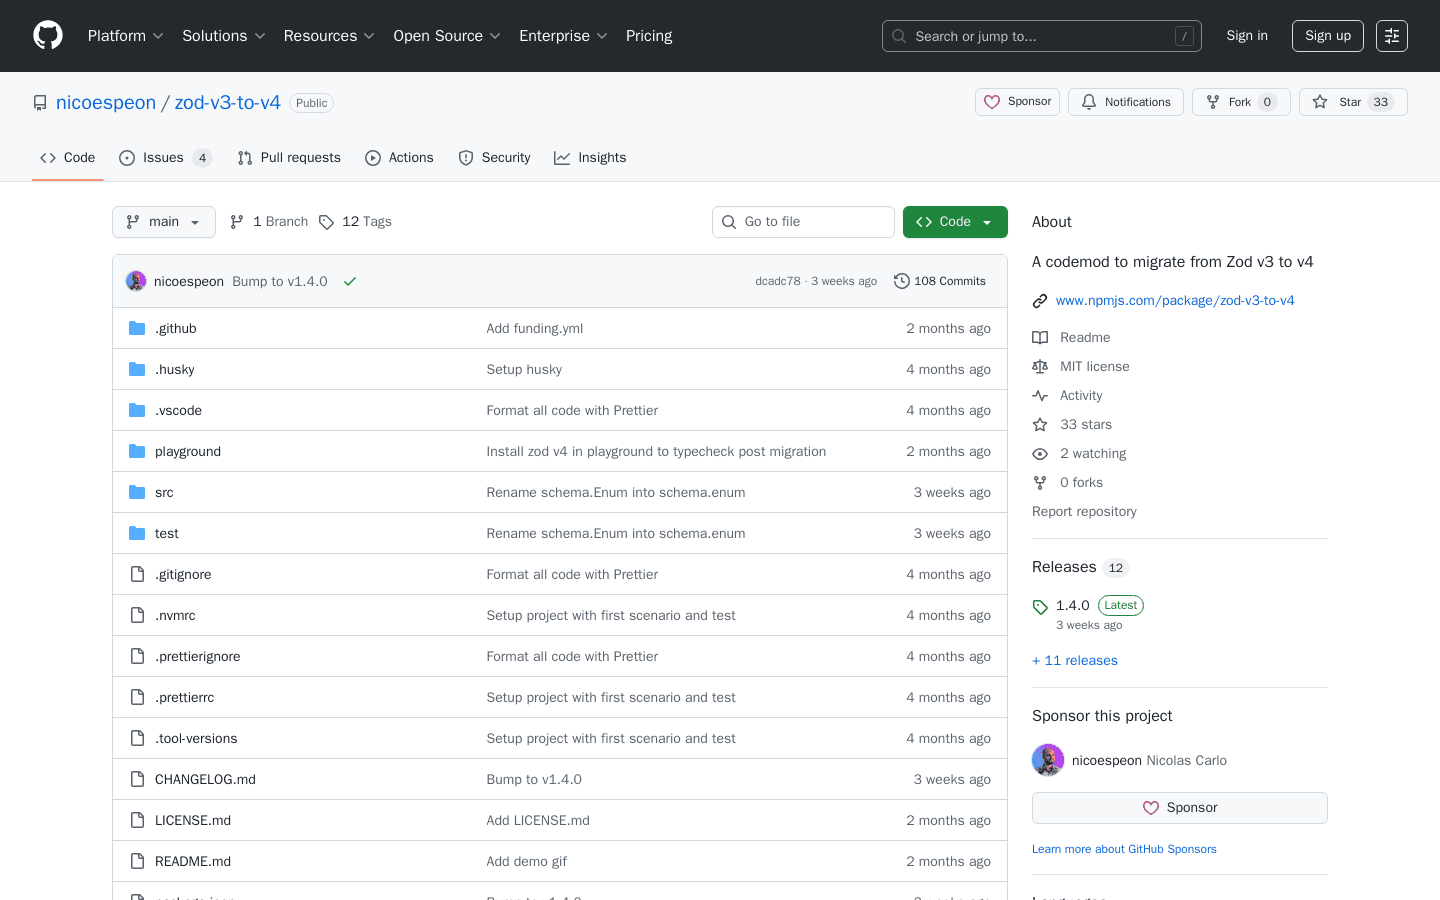Image resolution: width=1440 pixels, height=900 pixels.
Task: Click the + 11 releases link
Action: click(1074, 660)
